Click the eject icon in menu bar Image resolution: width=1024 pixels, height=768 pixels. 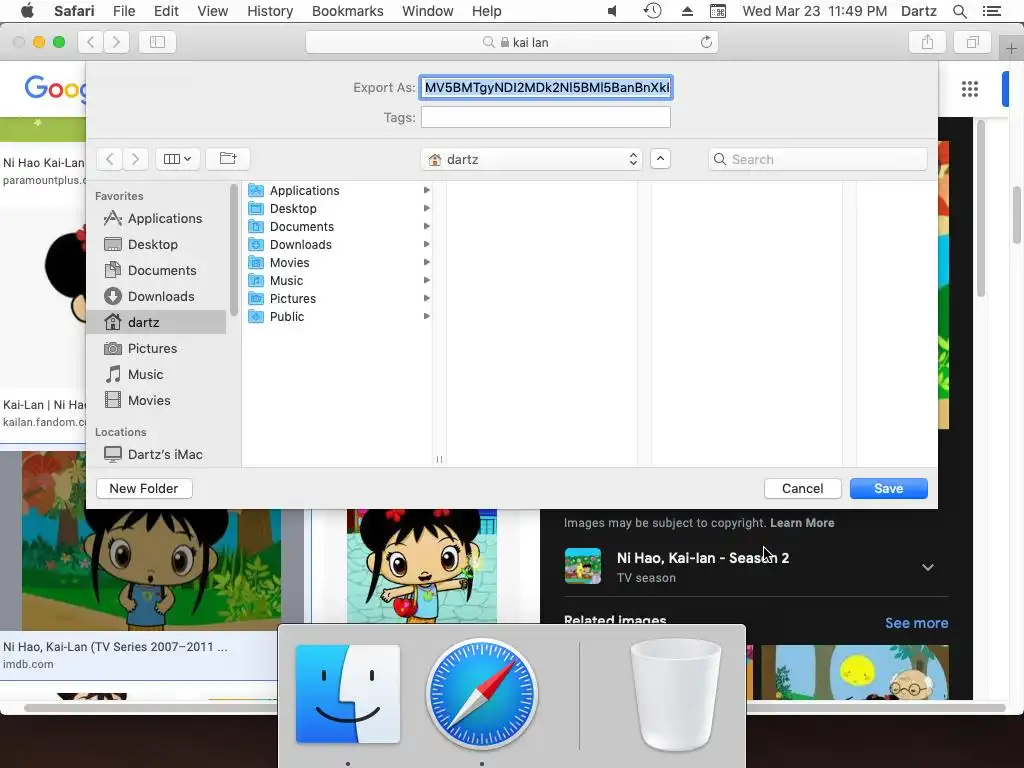[687, 11]
